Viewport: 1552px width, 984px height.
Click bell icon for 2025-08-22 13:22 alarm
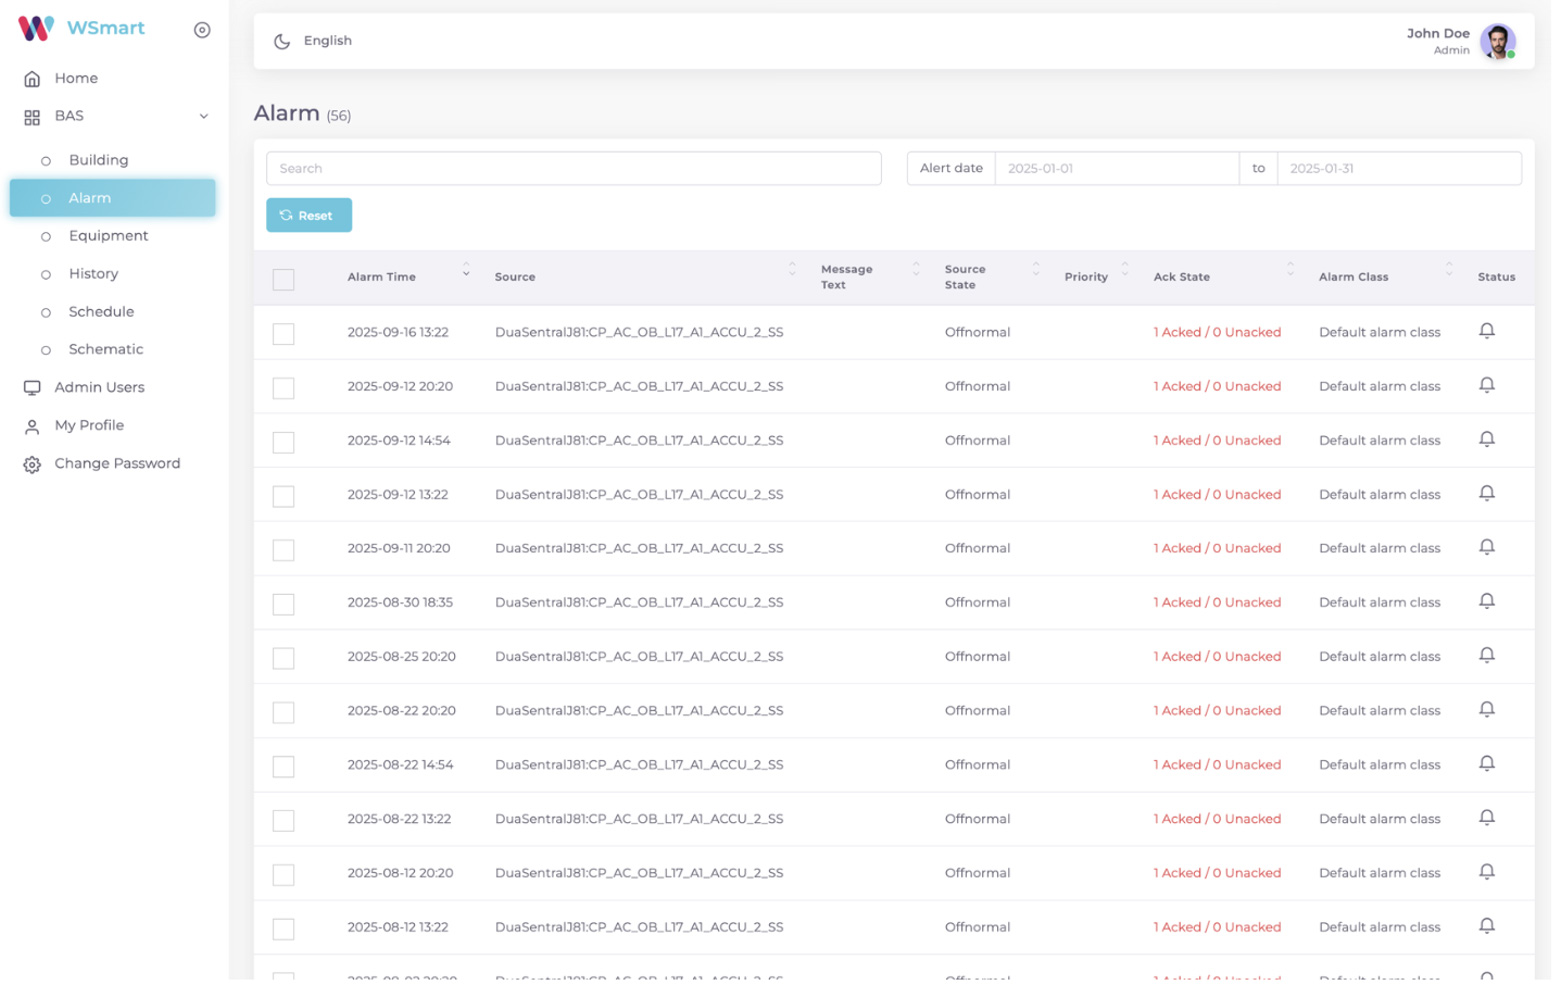tap(1487, 817)
